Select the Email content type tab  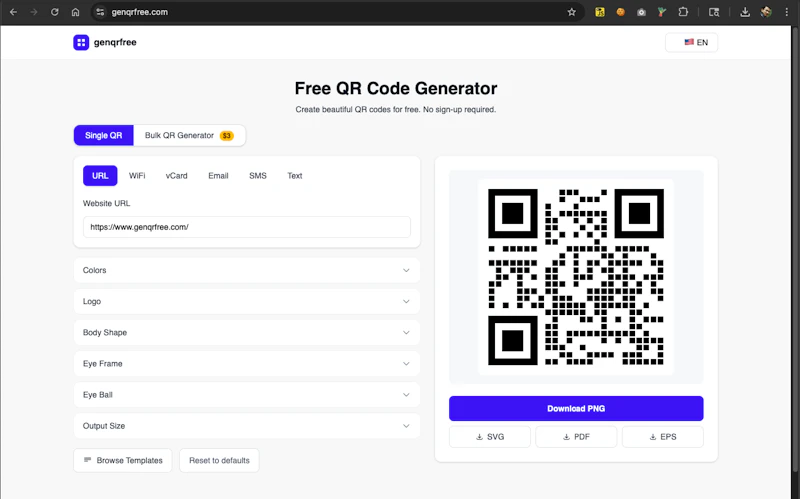click(x=218, y=176)
